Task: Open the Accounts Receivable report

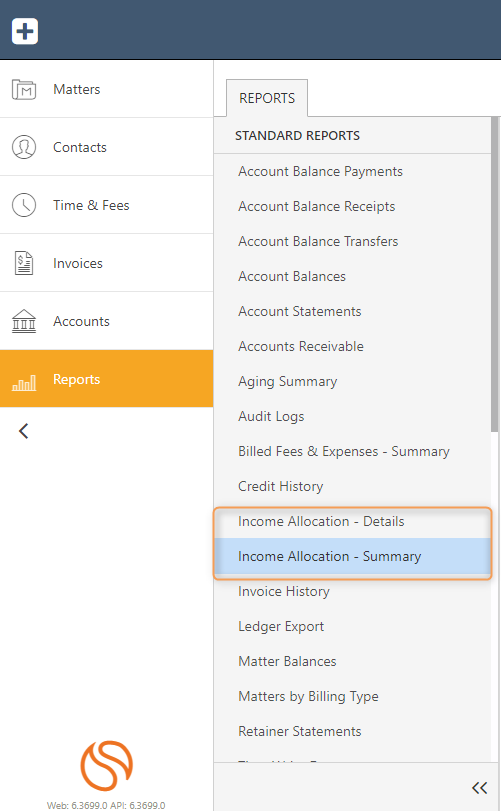Action: [x=352, y=347]
